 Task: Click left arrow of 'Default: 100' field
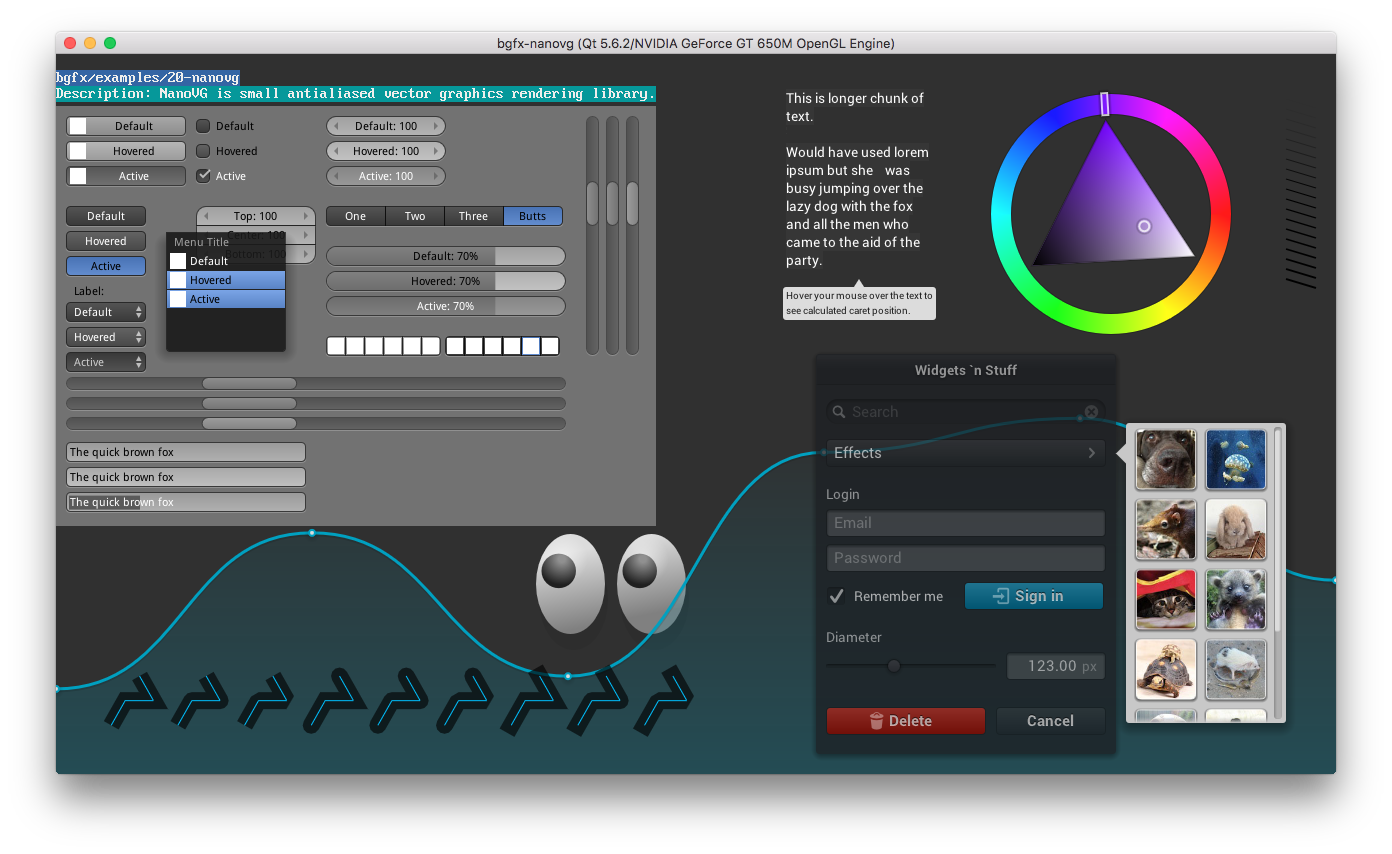(x=336, y=126)
